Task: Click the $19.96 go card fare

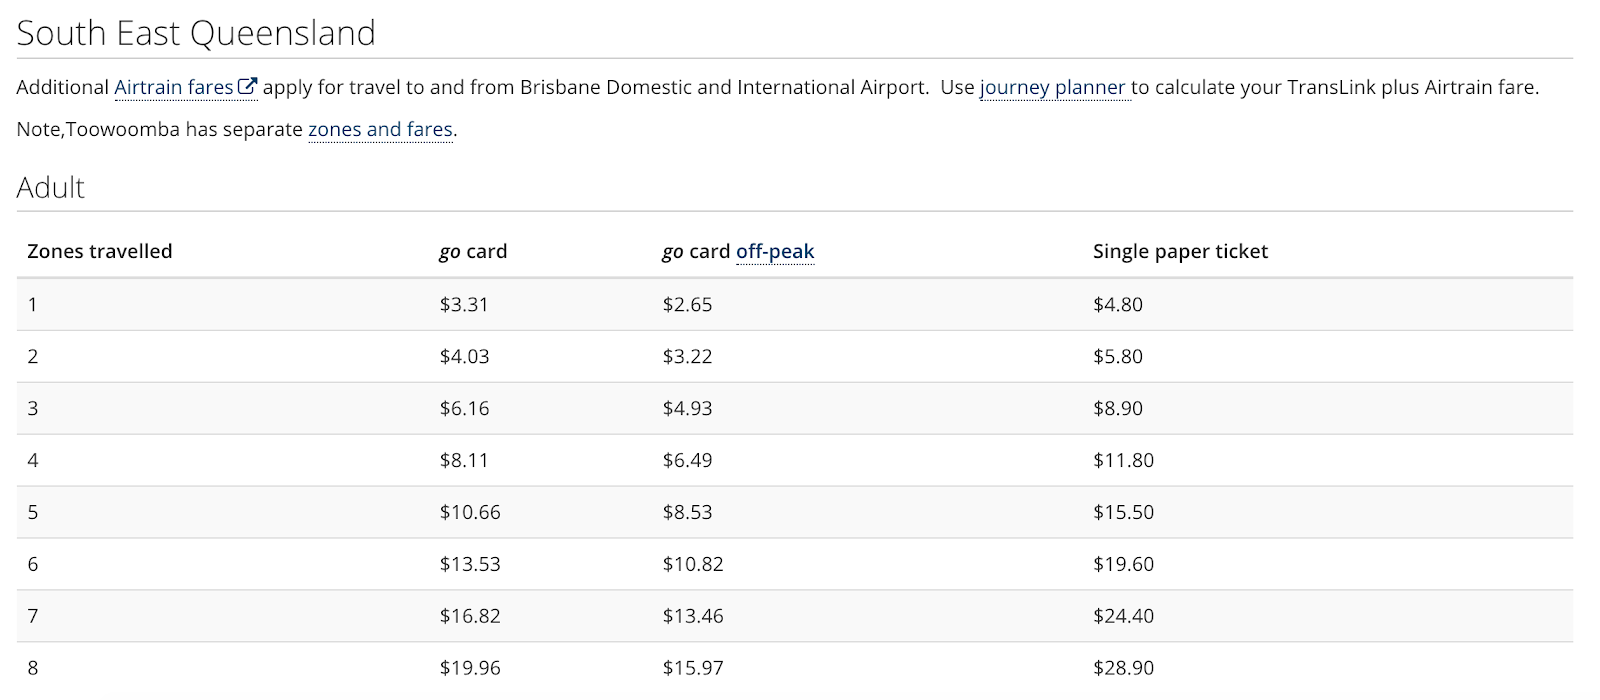Action: pyautogui.click(x=470, y=668)
